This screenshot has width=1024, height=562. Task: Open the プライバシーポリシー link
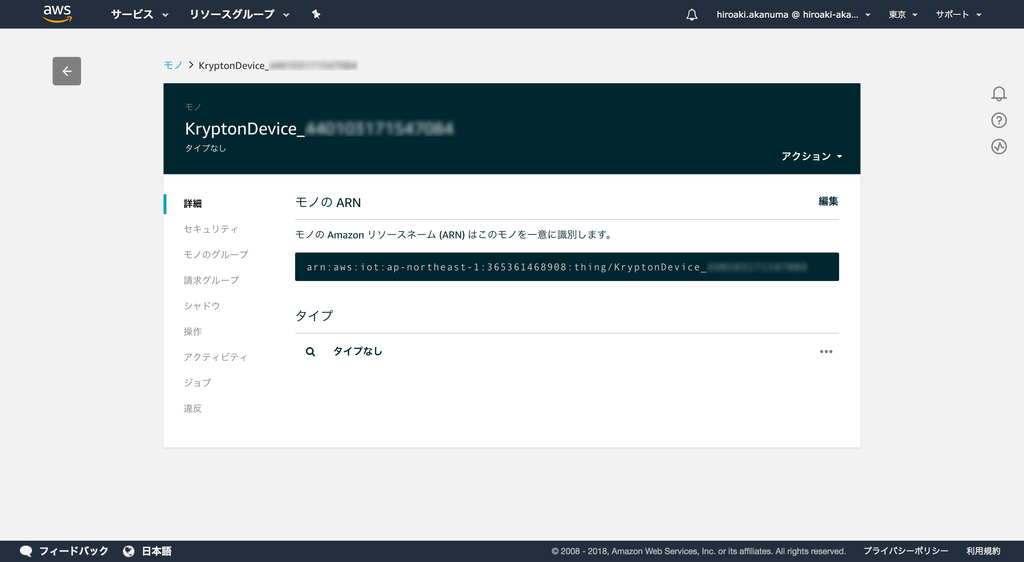tap(906, 551)
